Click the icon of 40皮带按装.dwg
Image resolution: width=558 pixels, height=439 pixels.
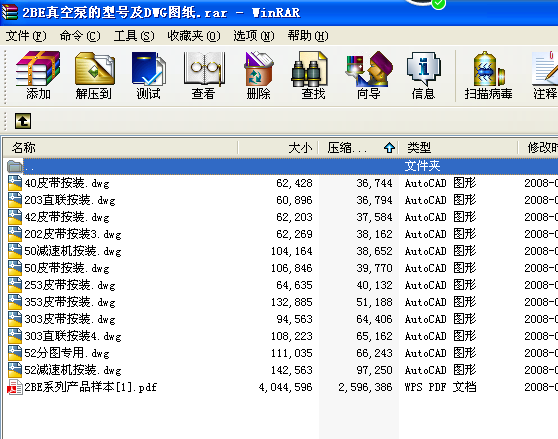pos(15,183)
